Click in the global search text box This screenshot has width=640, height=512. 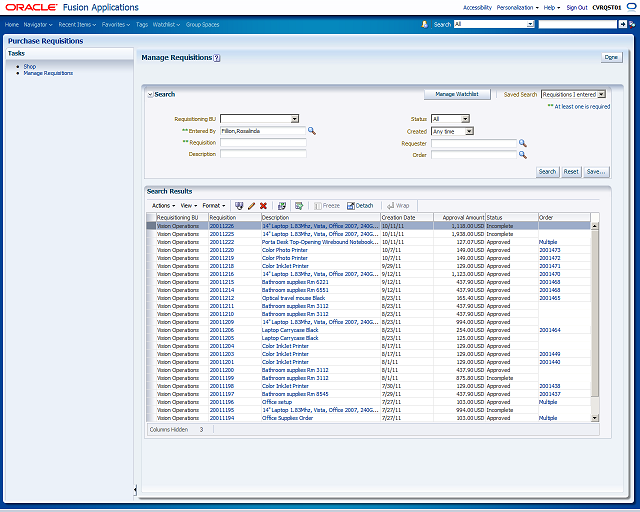tap(577, 24)
